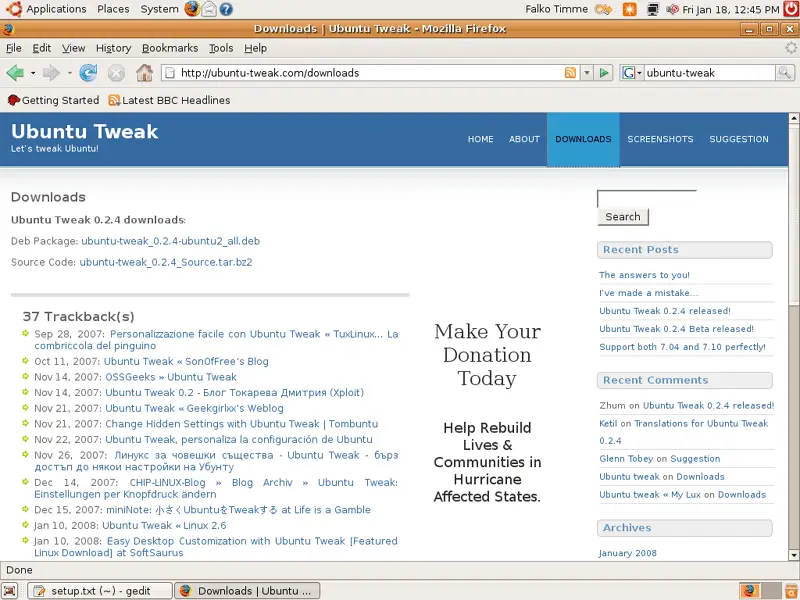
Task: Open the History menu
Action: coord(113,48)
